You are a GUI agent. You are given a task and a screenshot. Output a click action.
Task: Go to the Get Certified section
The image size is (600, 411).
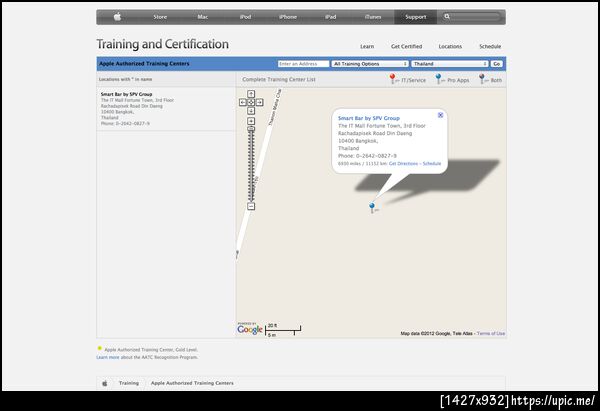(x=406, y=46)
